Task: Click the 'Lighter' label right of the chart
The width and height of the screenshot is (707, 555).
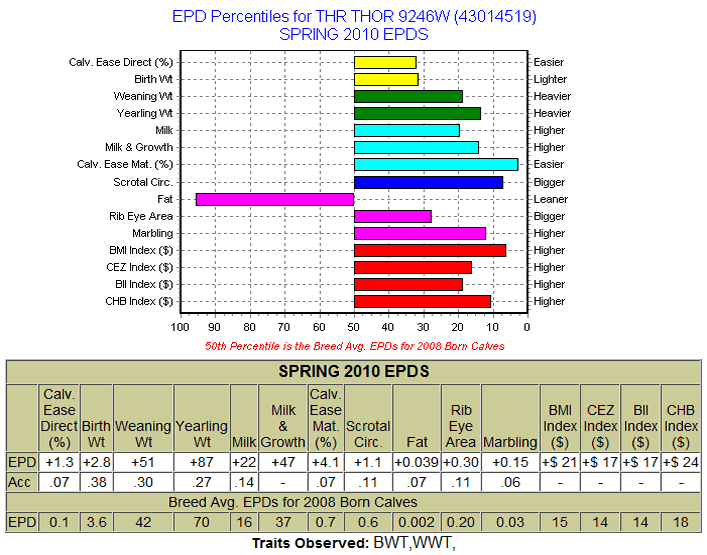Action: 550,79
